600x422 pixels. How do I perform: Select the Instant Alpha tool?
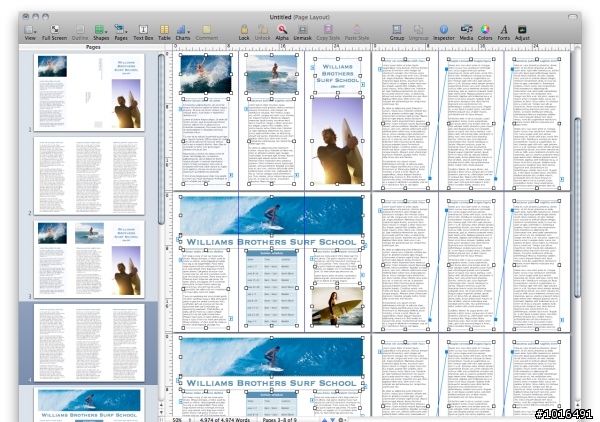282,33
